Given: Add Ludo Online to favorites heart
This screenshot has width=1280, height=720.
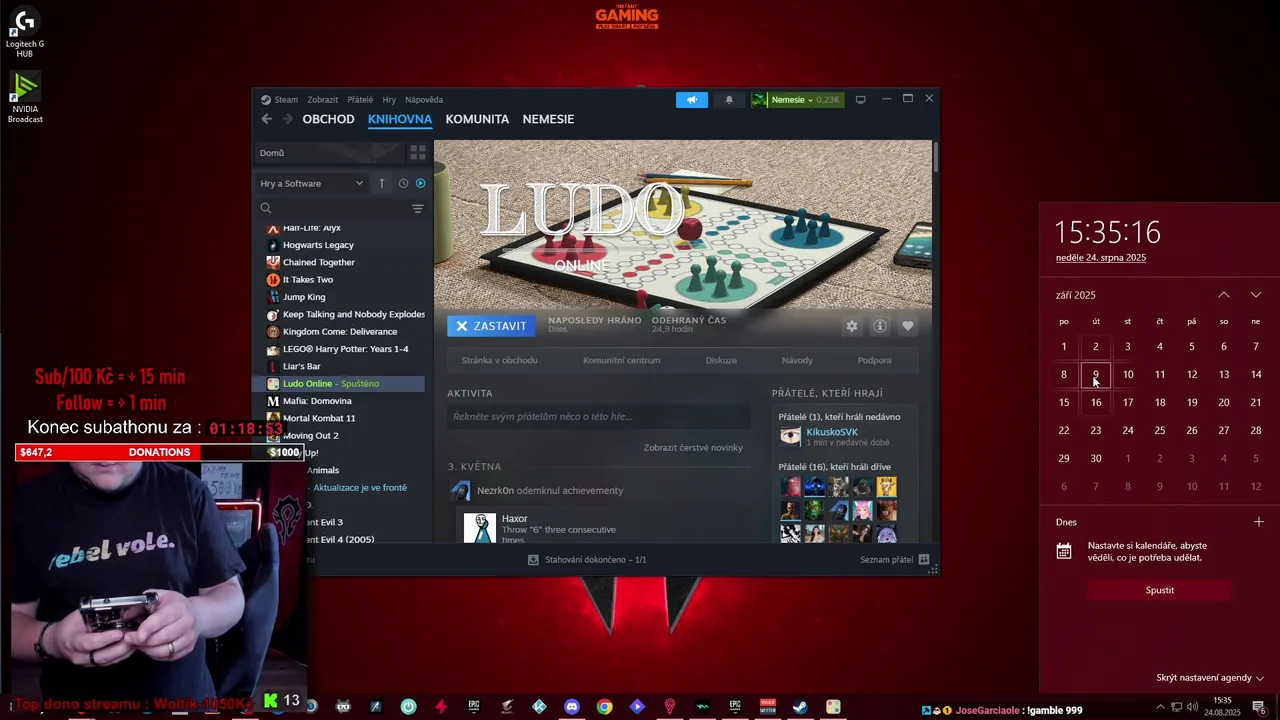Looking at the screenshot, I should coord(908,326).
